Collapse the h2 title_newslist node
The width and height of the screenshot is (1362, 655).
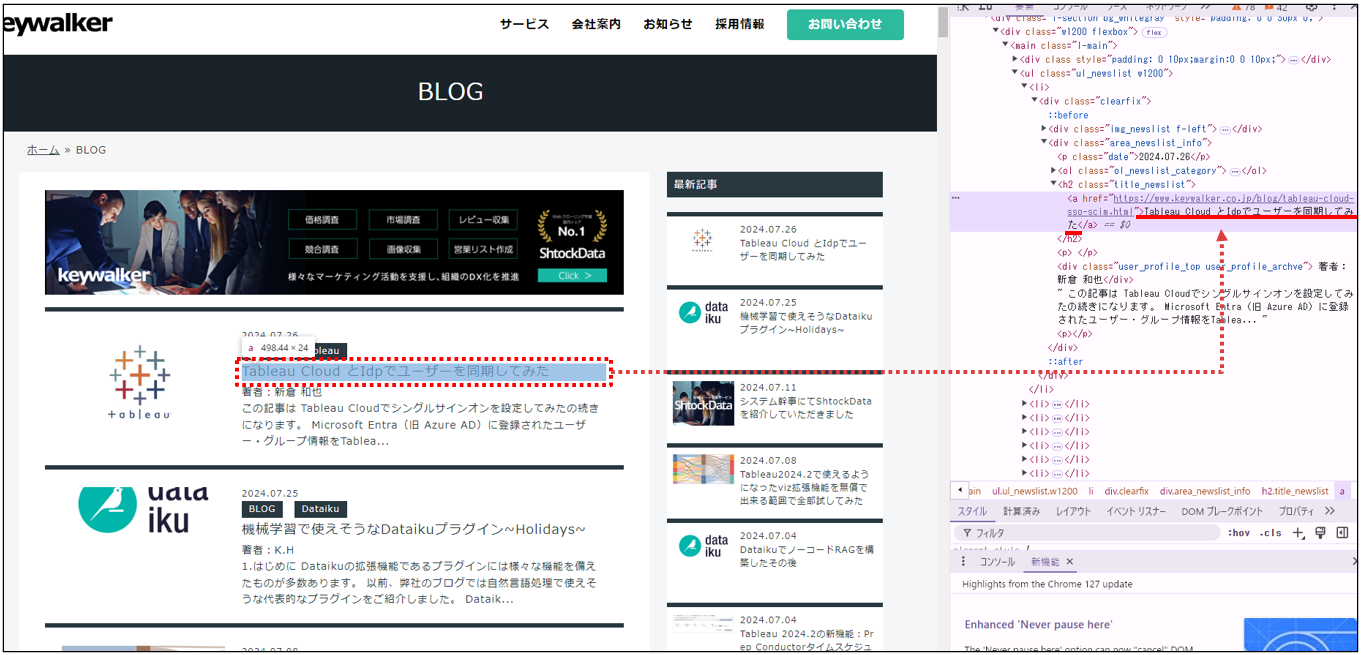click(x=1054, y=185)
